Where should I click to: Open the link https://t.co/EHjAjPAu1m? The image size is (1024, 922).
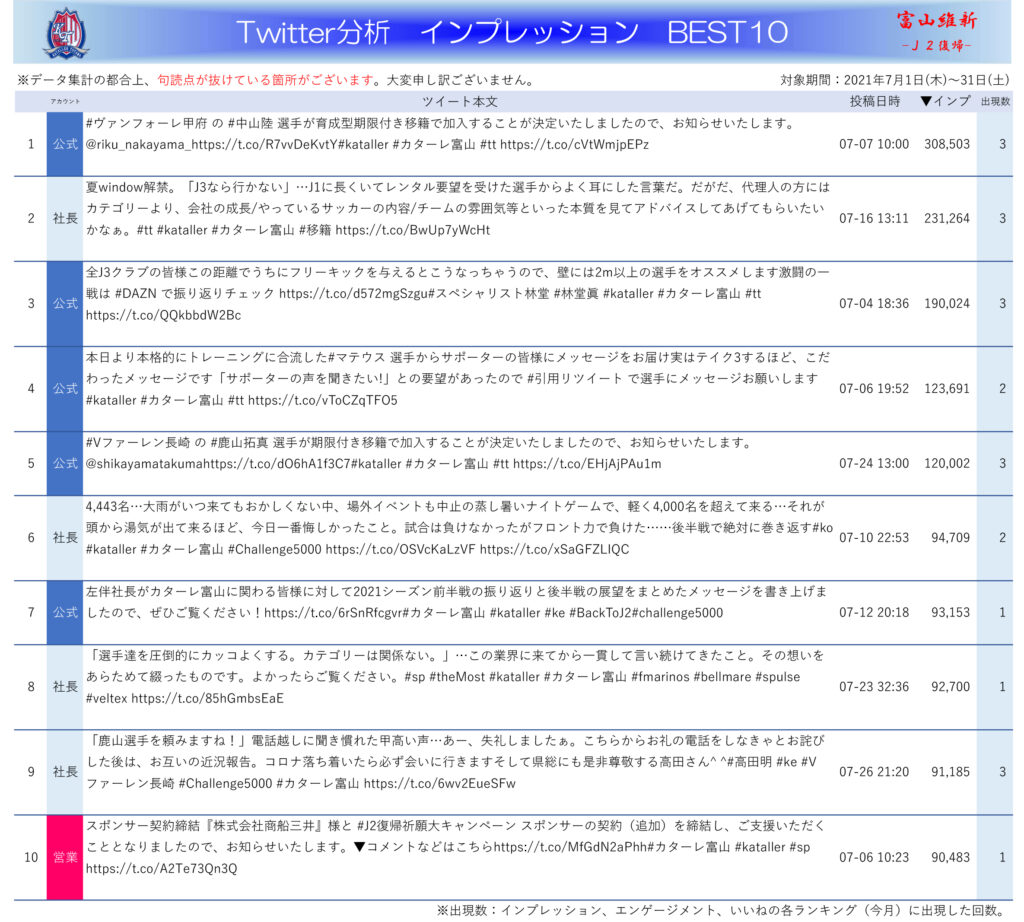click(x=587, y=464)
